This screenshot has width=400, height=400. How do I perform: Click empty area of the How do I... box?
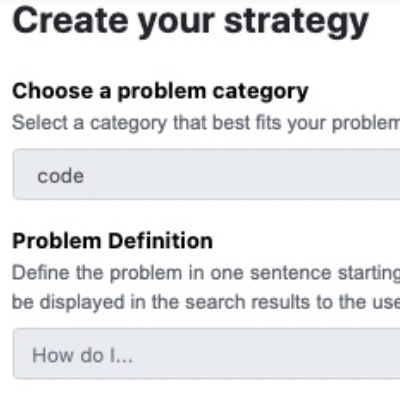click(267, 354)
